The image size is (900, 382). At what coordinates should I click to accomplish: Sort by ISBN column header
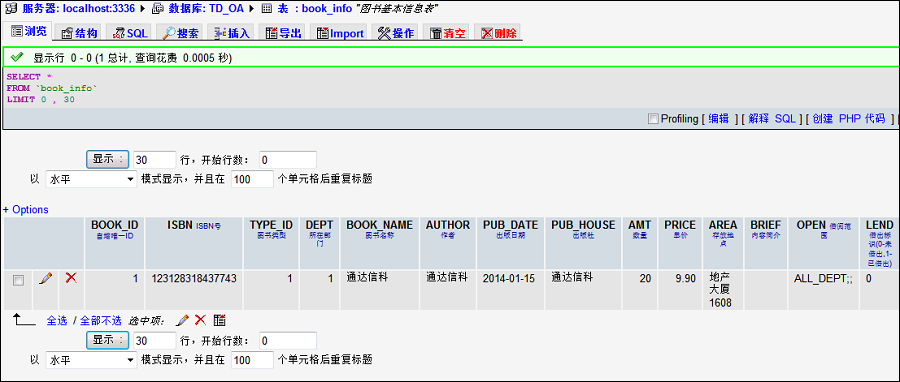coord(180,225)
